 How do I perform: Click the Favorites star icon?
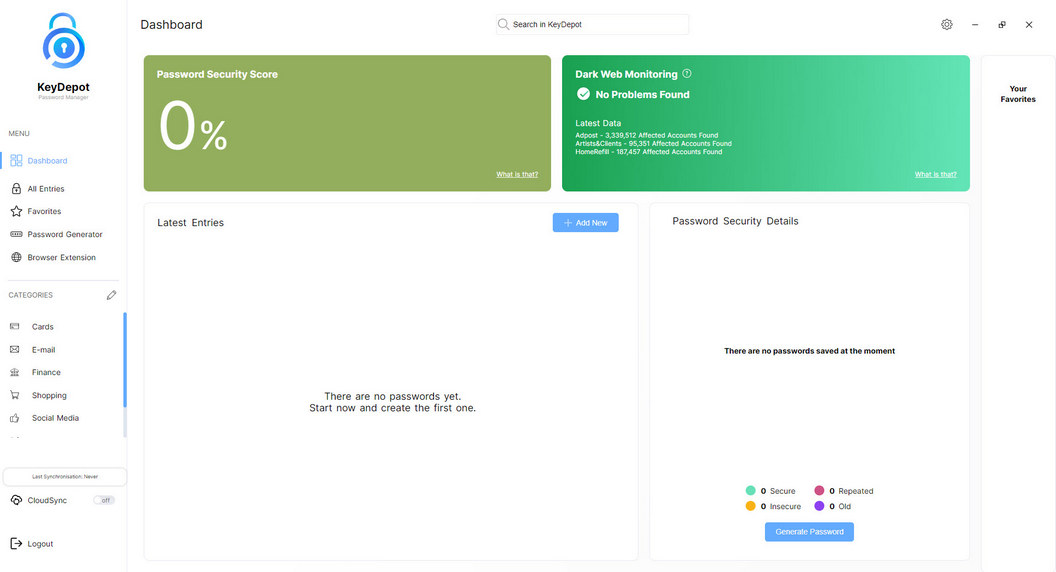click(16, 212)
